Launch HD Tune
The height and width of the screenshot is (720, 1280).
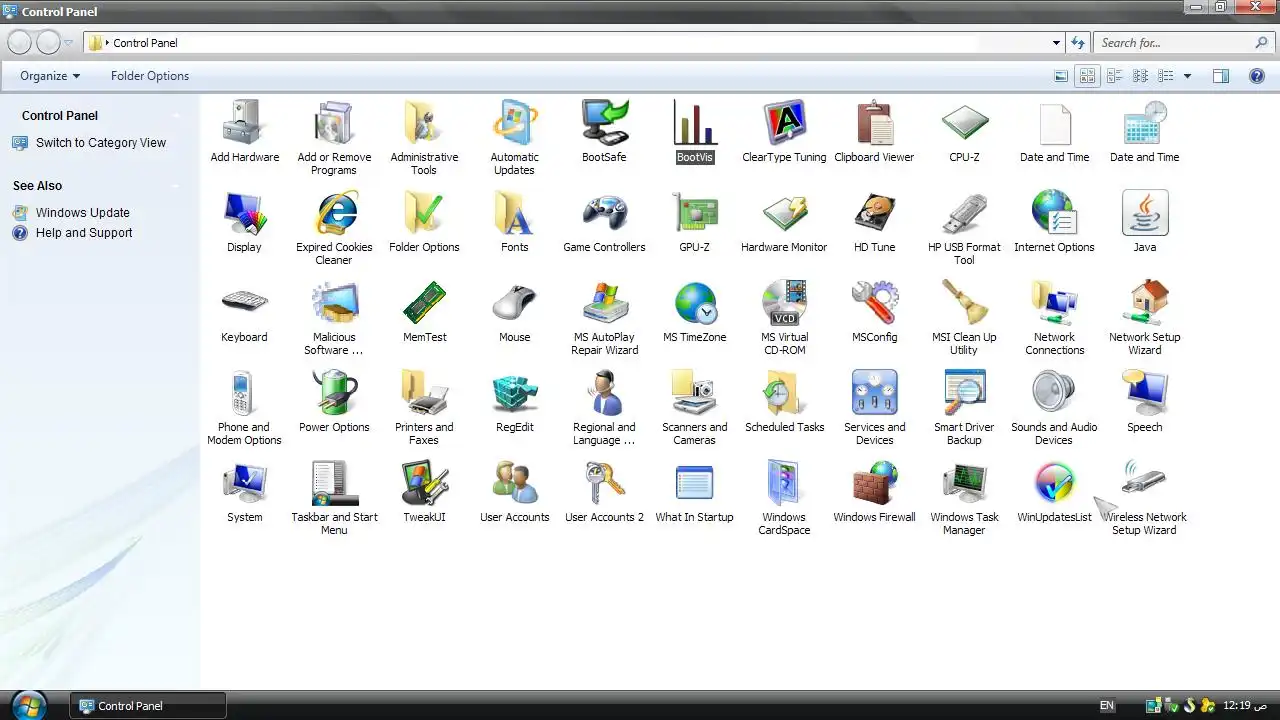coord(874,222)
